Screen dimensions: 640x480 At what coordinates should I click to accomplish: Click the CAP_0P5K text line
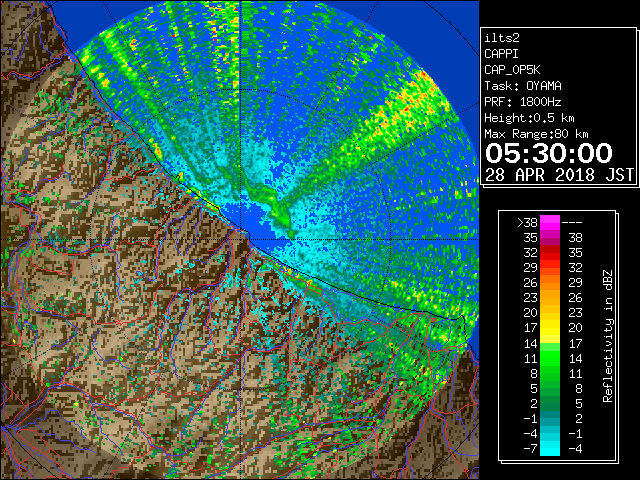[512, 70]
